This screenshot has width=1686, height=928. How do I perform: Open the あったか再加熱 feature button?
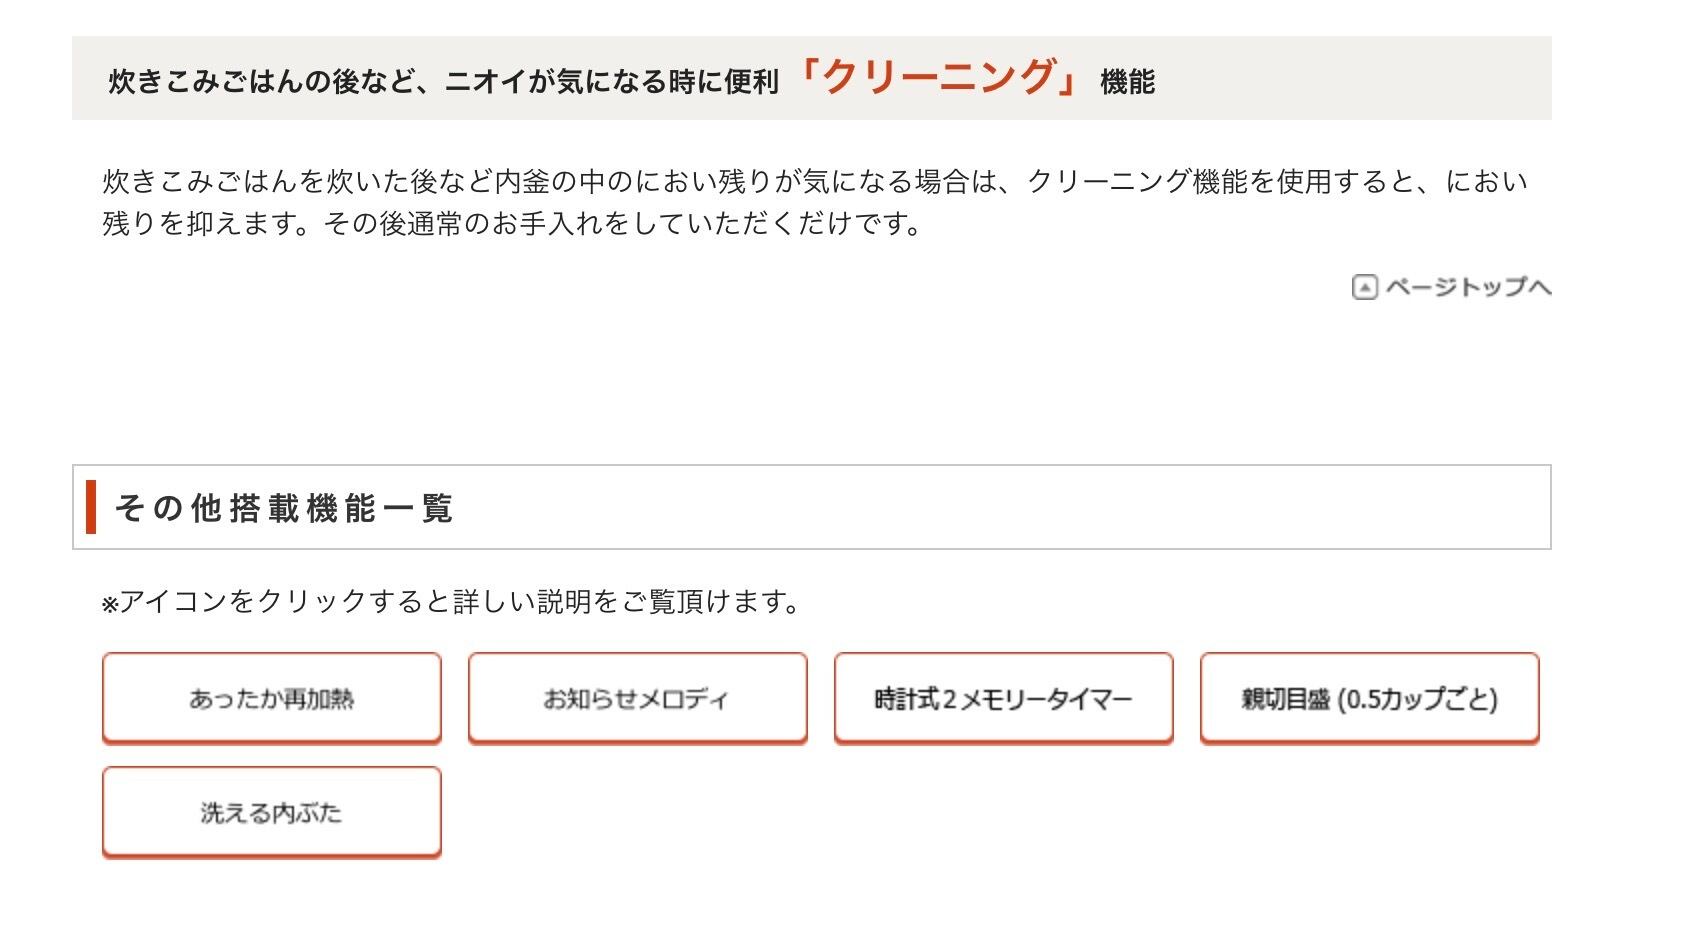coord(271,698)
